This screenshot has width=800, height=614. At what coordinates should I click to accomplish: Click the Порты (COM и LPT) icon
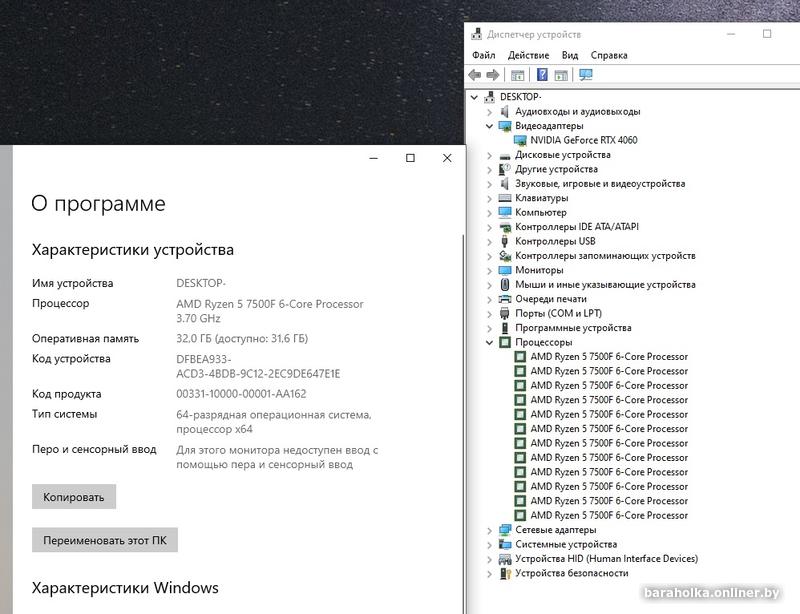(x=505, y=313)
